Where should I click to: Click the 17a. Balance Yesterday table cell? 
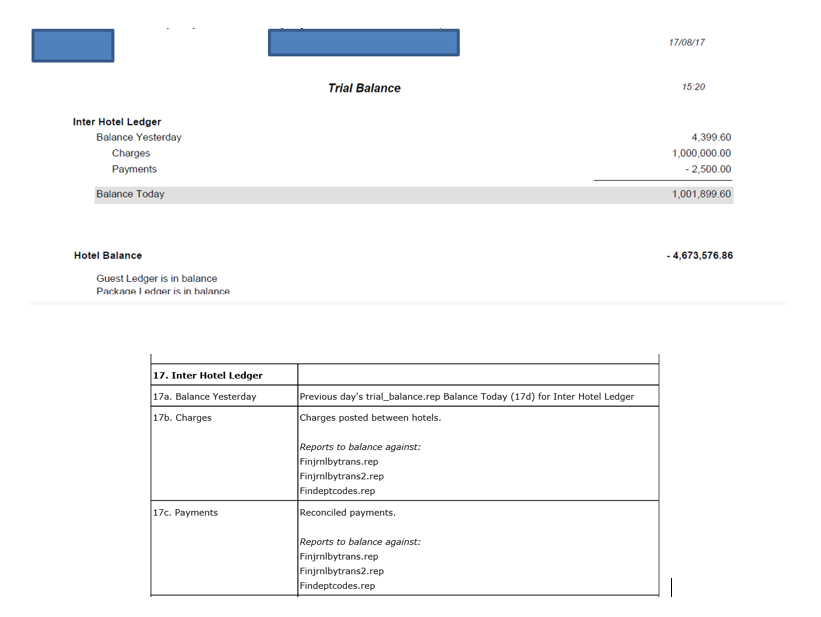click(x=204, y=395)
